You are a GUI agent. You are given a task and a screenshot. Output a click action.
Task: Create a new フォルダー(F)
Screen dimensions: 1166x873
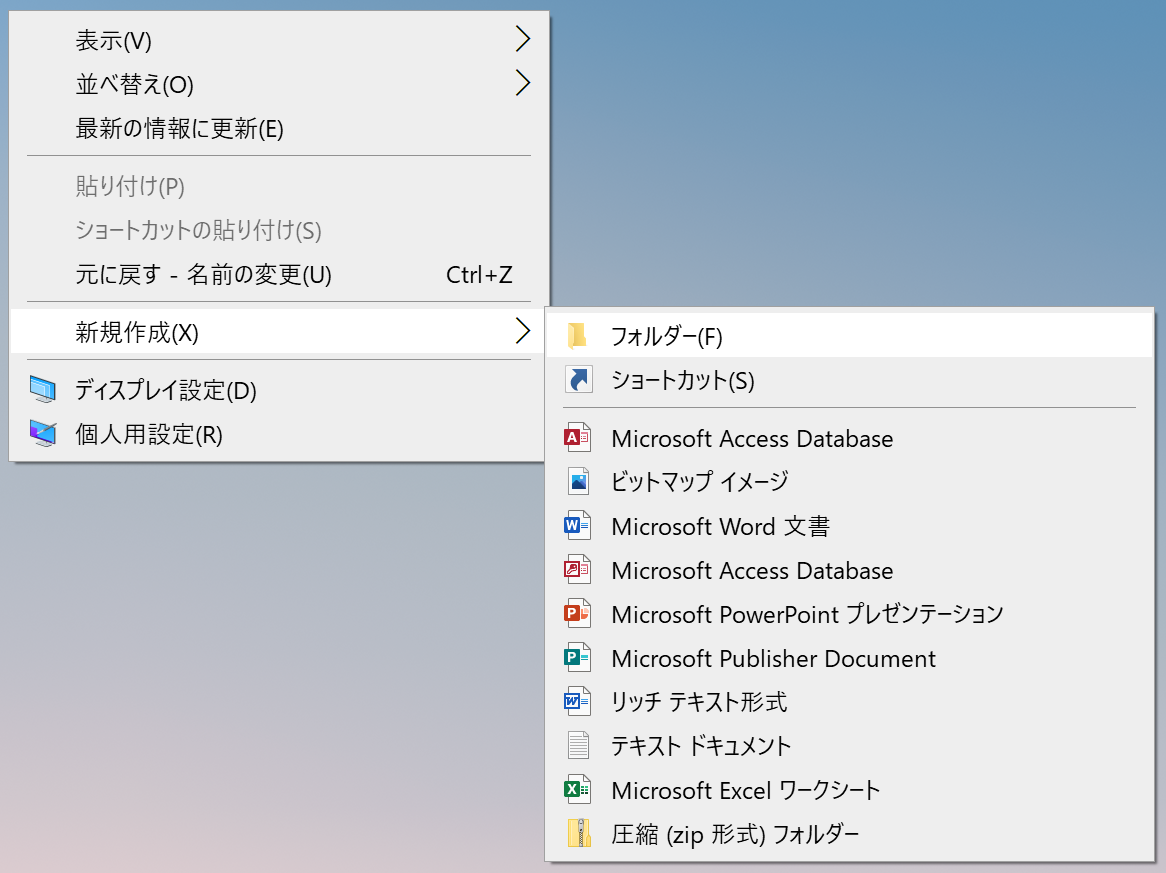click(849, 336)
